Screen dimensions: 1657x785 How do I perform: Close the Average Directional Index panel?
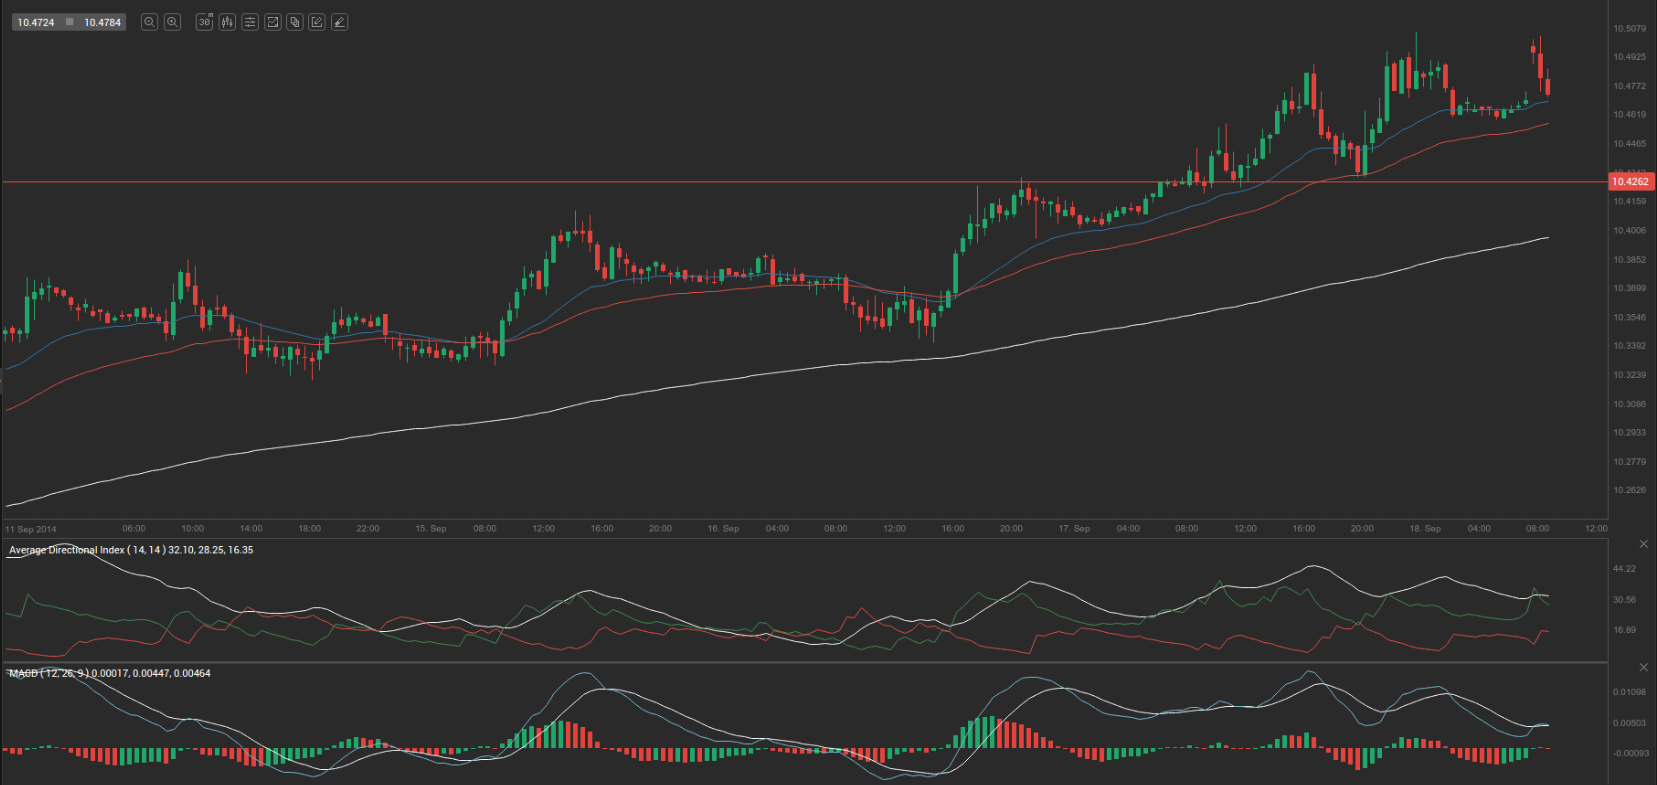coord(1643,544)
